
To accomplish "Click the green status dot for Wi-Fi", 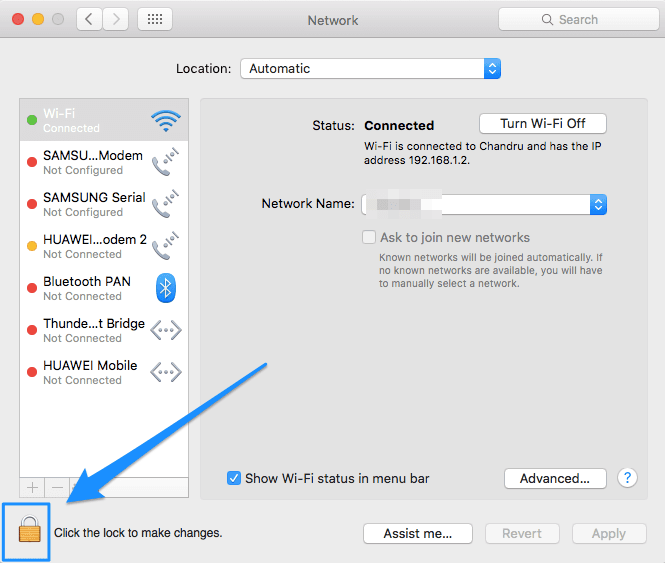I will pyautogui.click(x=32, y=120).
